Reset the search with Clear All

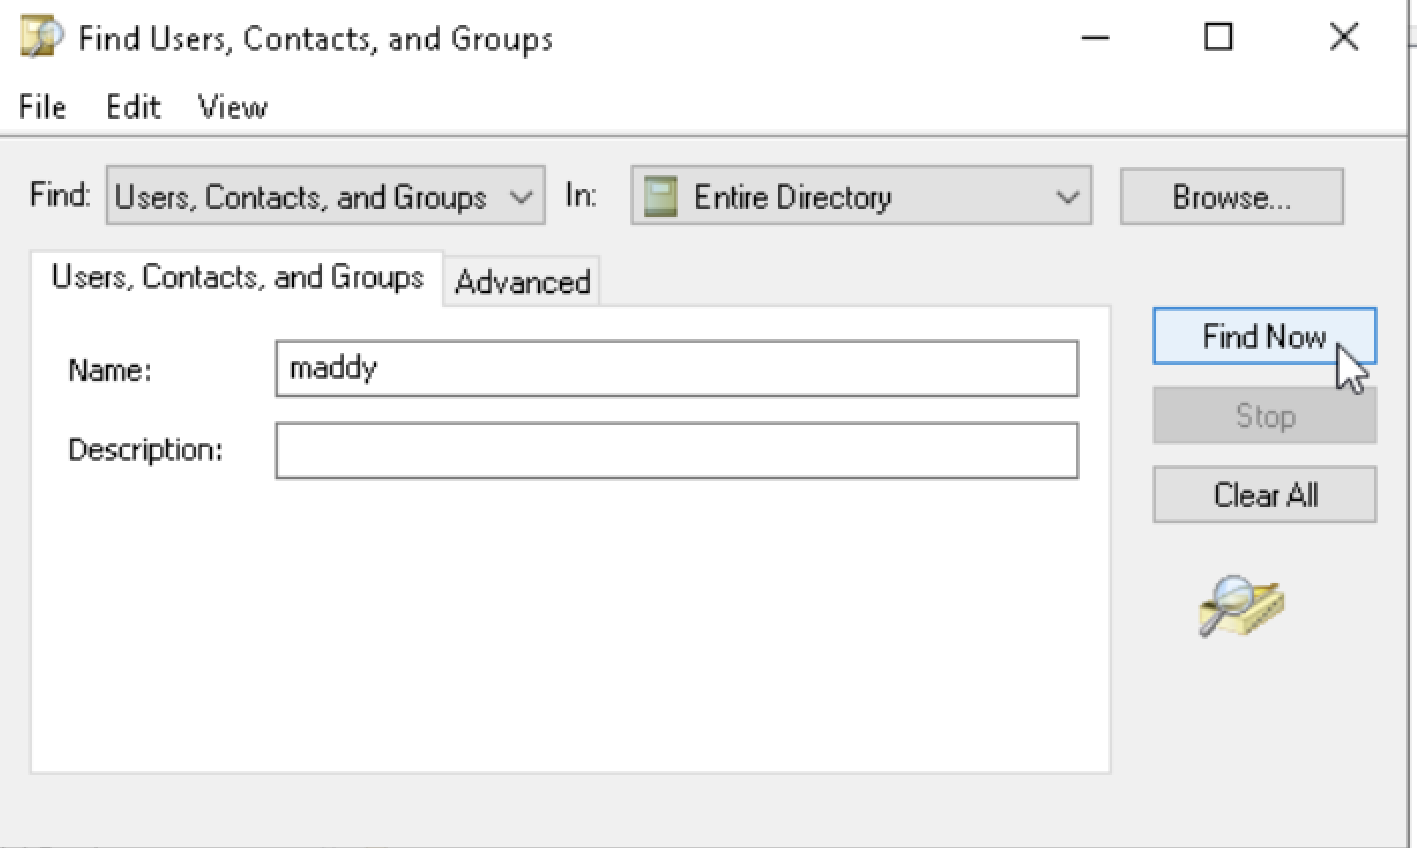(1264, 495)
